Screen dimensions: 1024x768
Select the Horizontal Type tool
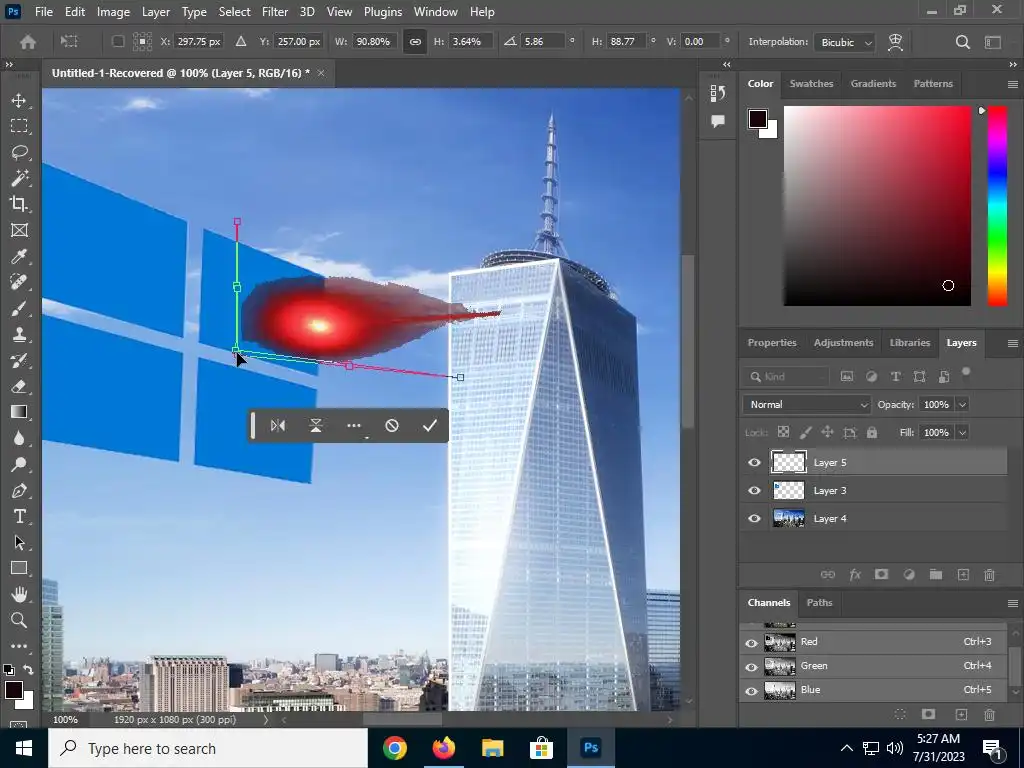point(19,517)
